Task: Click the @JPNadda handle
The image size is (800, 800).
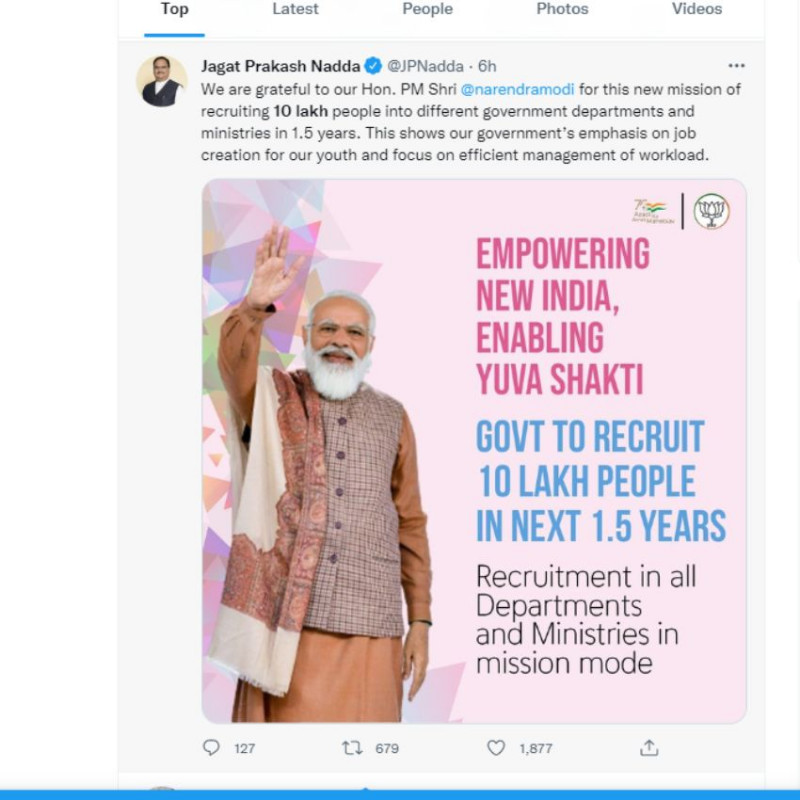Action: [x=425, y=66]
